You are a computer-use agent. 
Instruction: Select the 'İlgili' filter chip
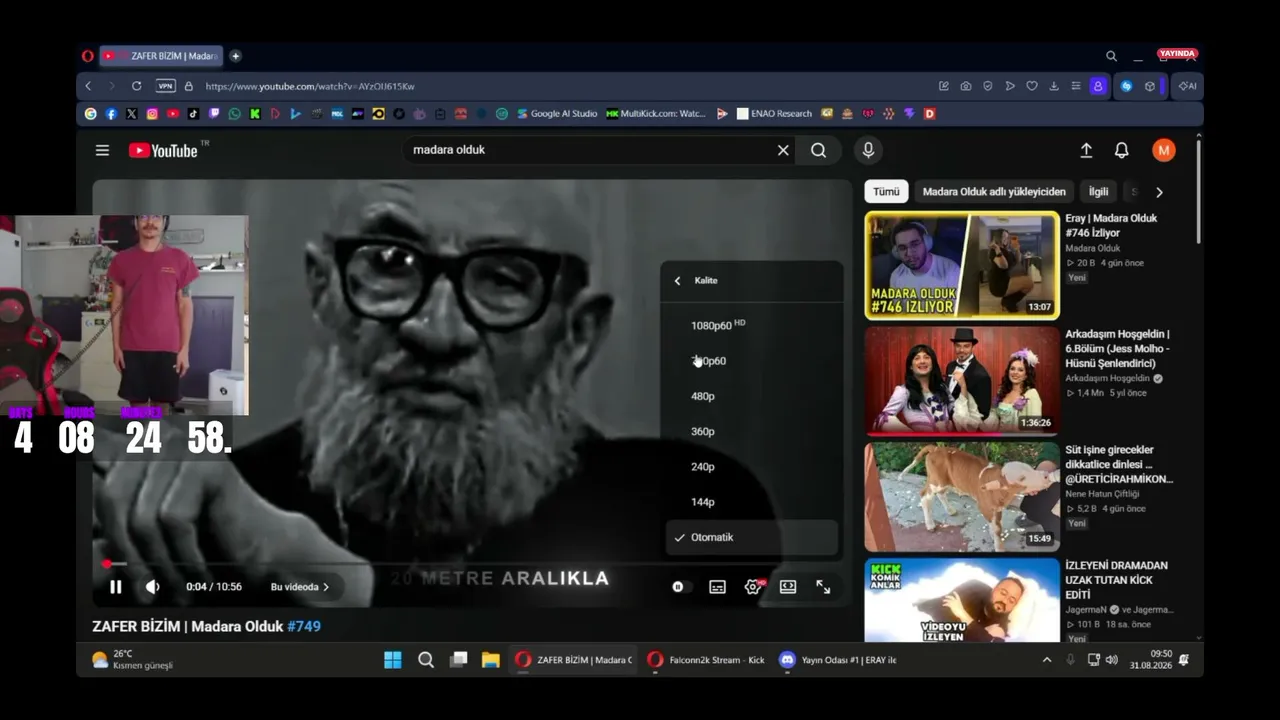[1098, 192]
